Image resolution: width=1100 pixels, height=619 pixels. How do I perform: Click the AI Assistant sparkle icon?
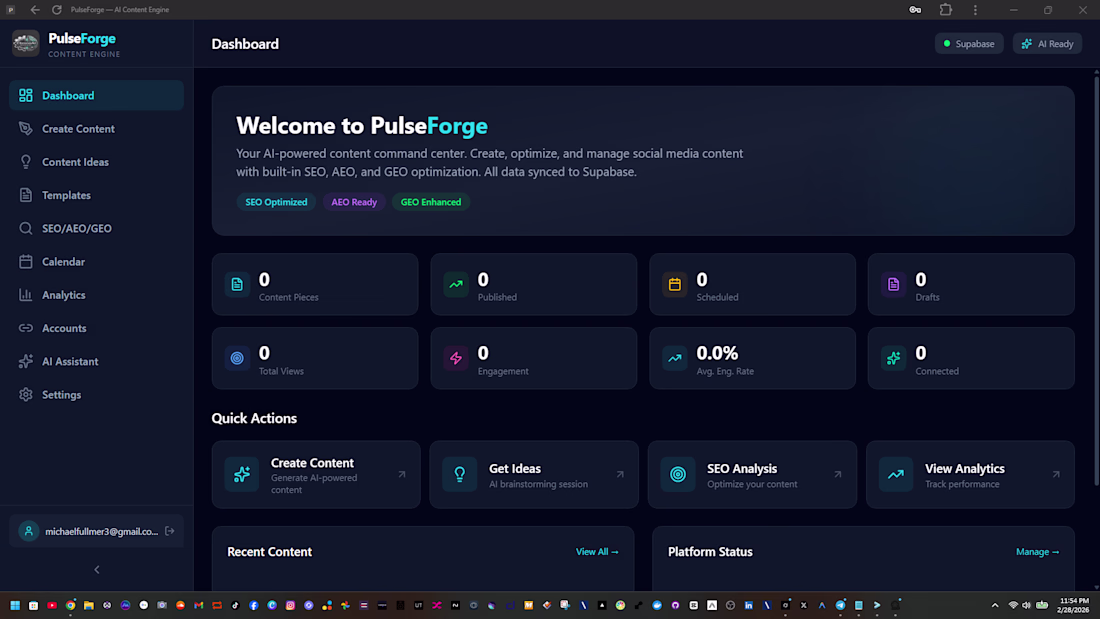(x=26, y=361)
